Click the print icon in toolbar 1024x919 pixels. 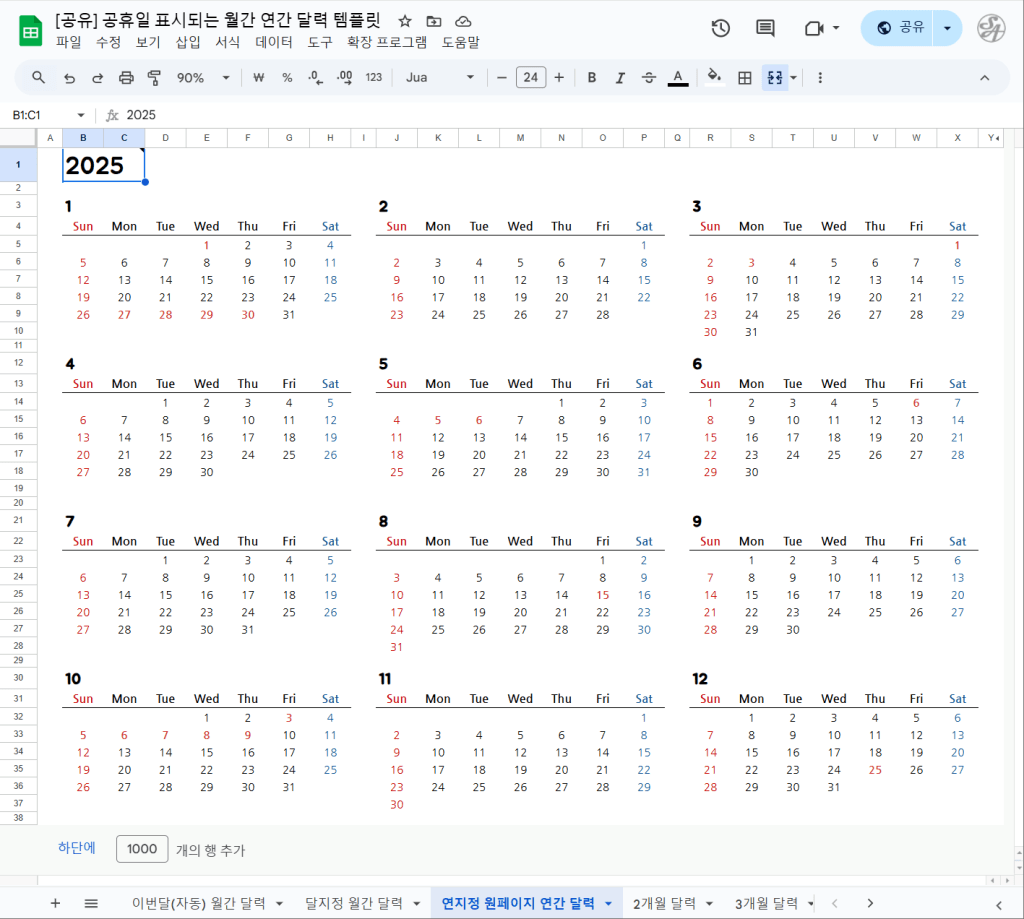pos(126,78)
